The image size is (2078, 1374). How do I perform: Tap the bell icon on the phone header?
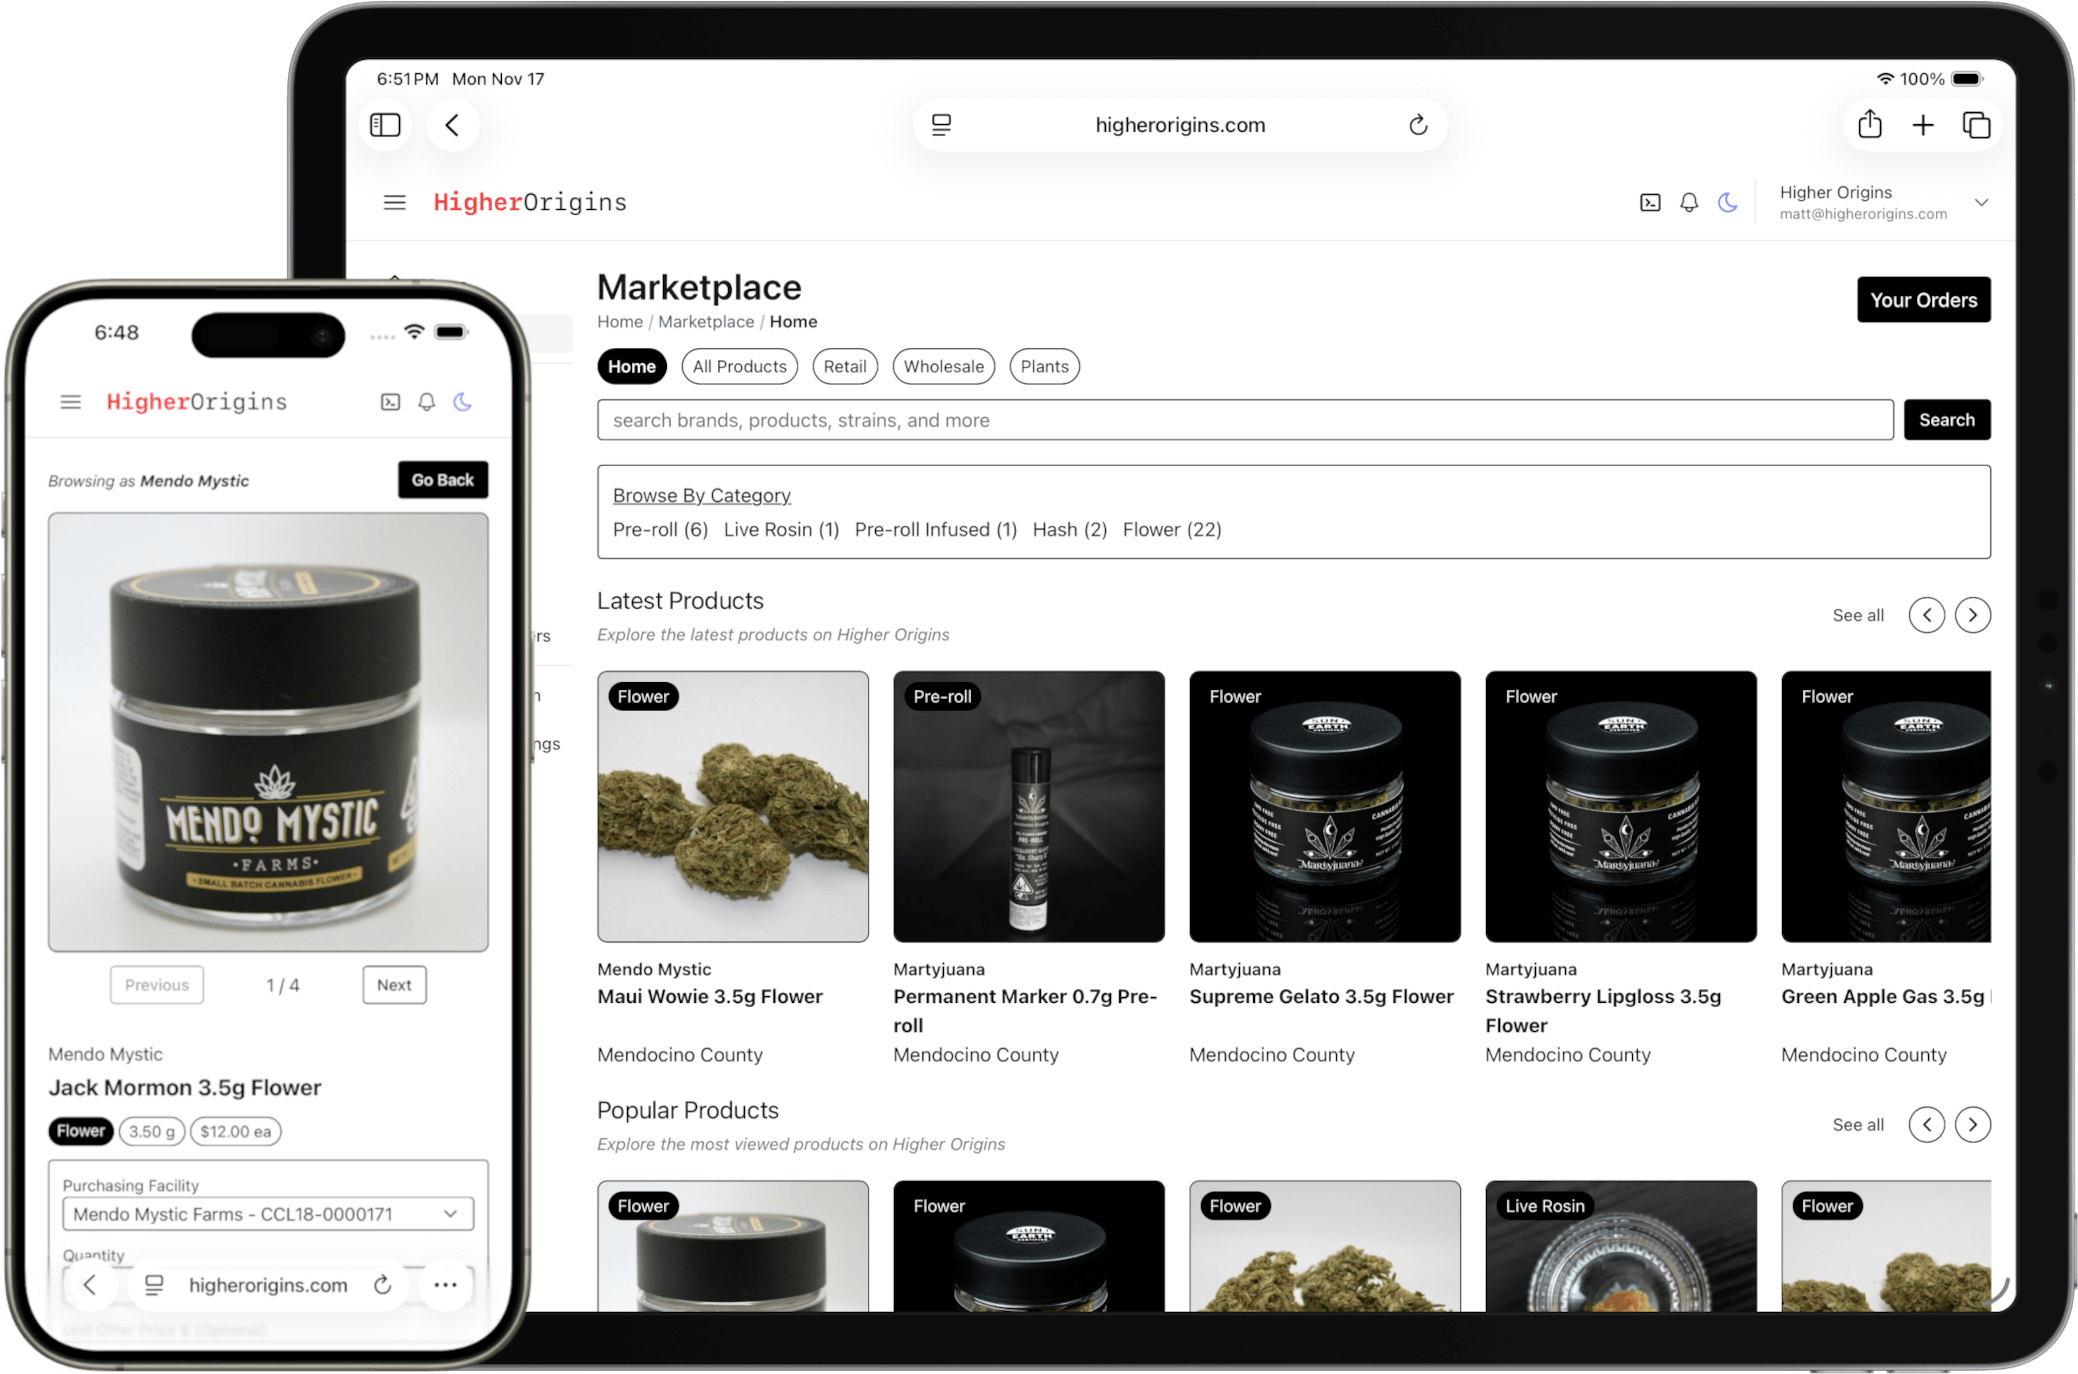coord(426,401)
